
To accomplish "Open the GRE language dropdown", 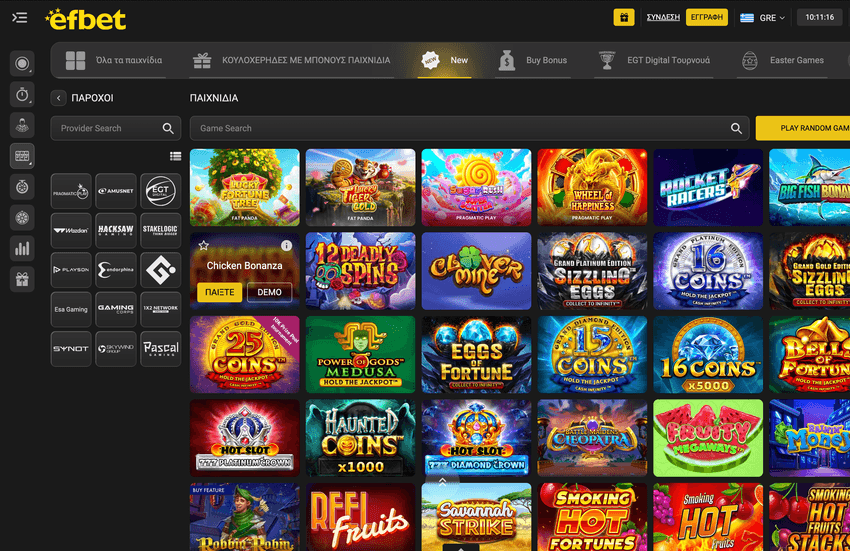I will (763, 18).
